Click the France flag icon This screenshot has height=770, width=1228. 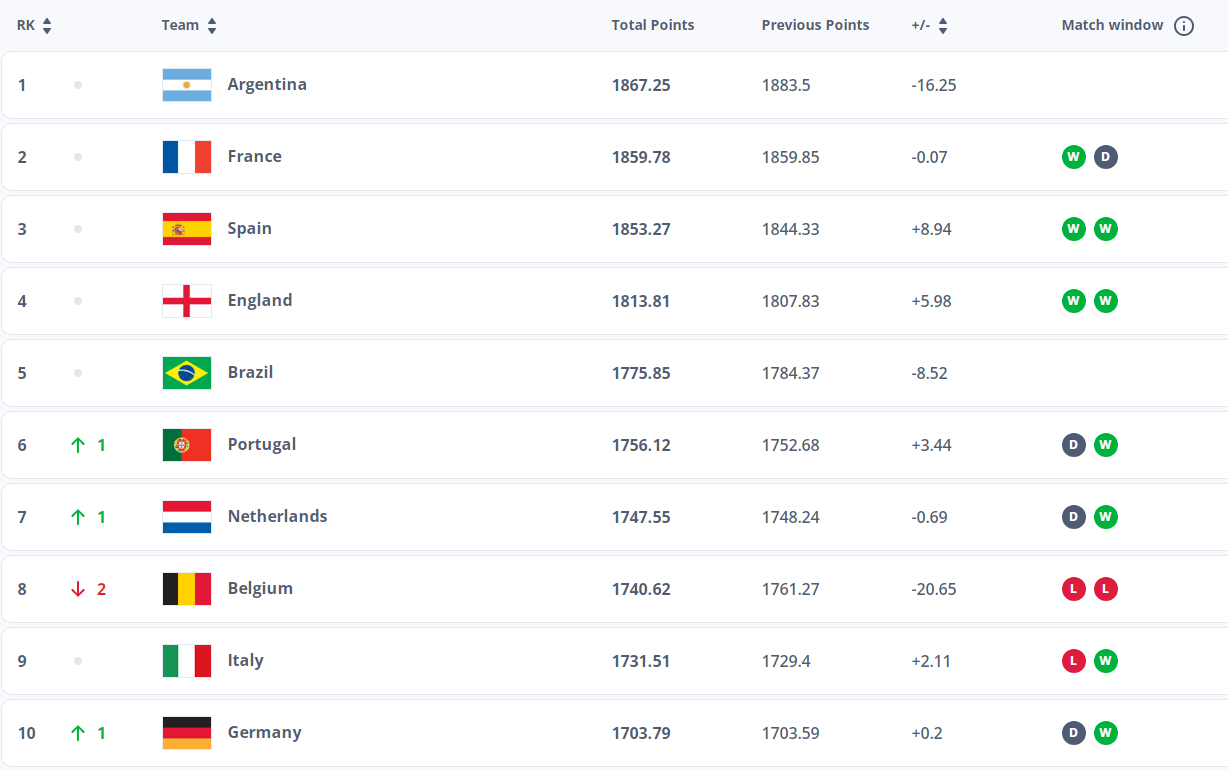(187, 157)
